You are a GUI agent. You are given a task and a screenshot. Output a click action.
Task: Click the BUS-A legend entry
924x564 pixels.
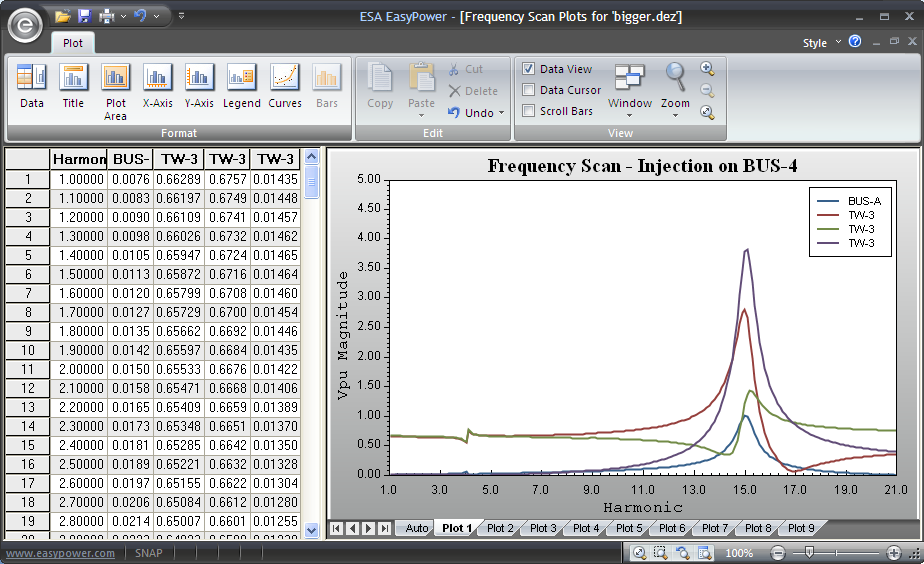click(849, 201)
